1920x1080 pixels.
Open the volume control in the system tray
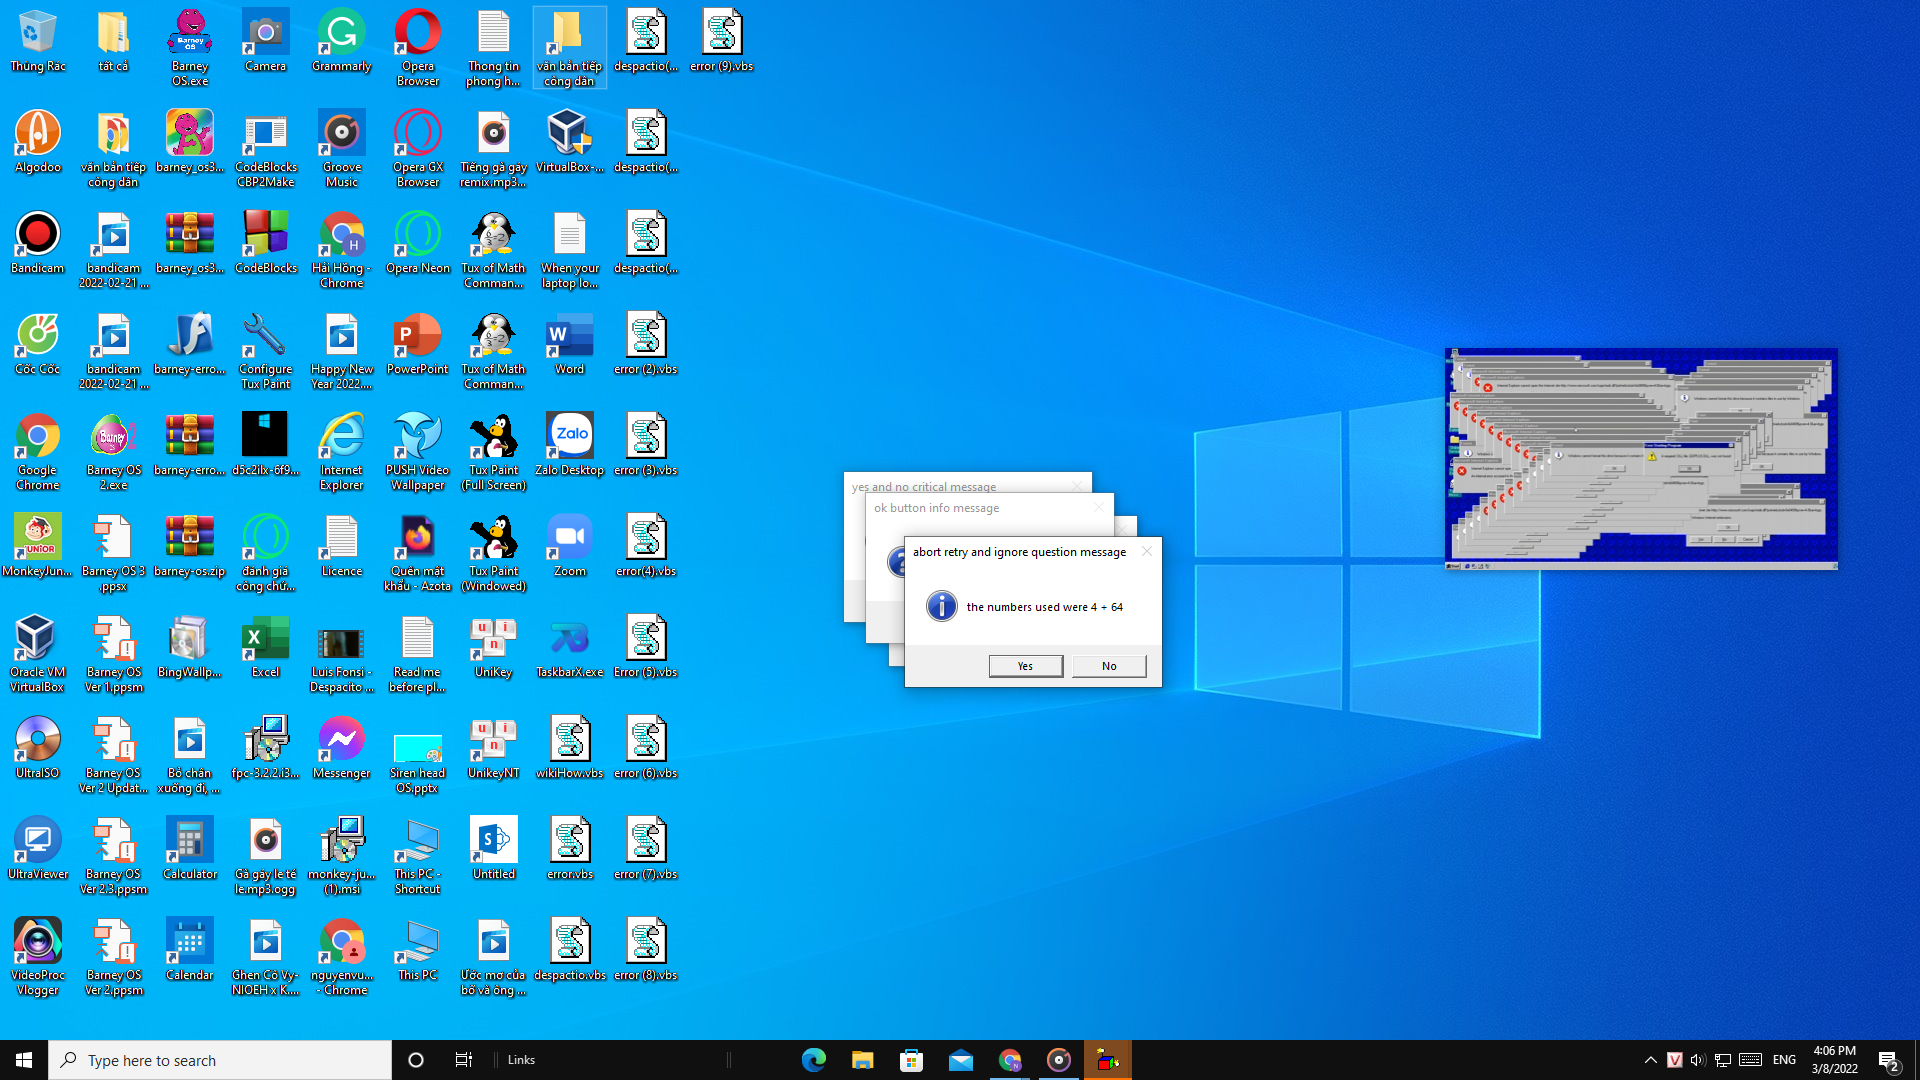click(x=1698, y=1059)
